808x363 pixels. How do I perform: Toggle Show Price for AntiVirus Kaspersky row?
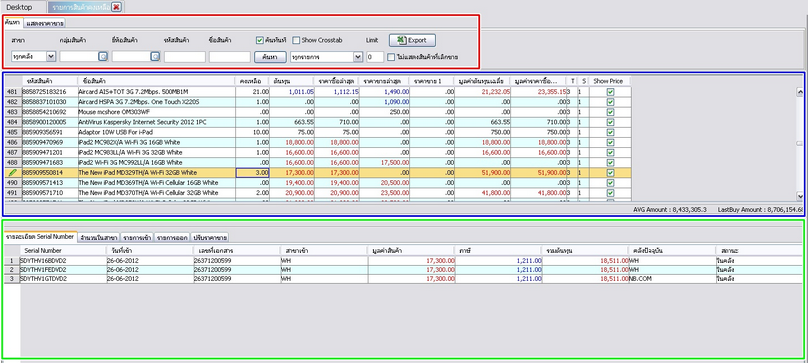tap(610, 122)
